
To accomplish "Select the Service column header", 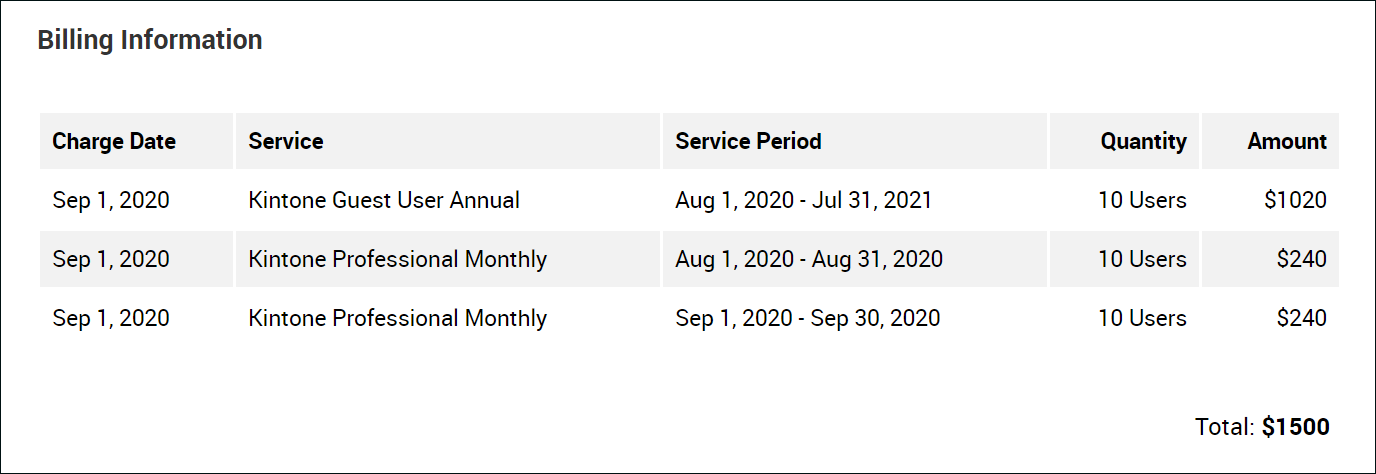I will 286,141.
